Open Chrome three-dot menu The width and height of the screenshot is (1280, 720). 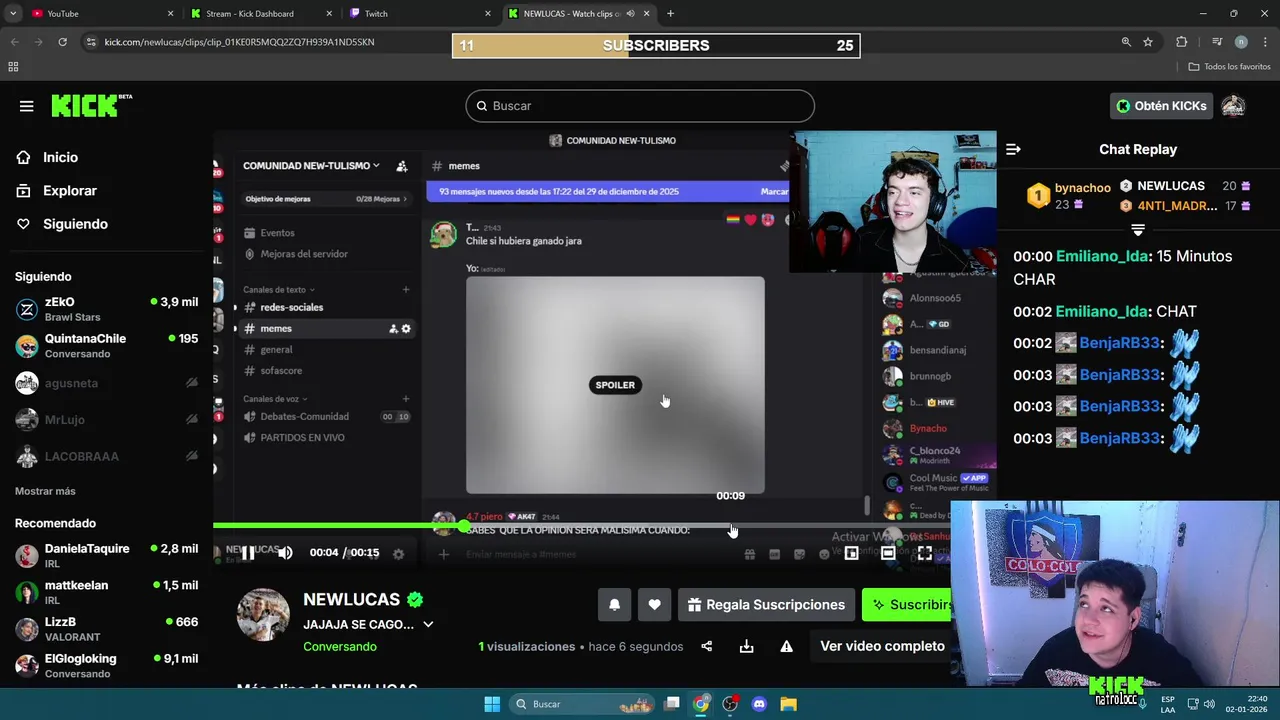click(1264, 42)
